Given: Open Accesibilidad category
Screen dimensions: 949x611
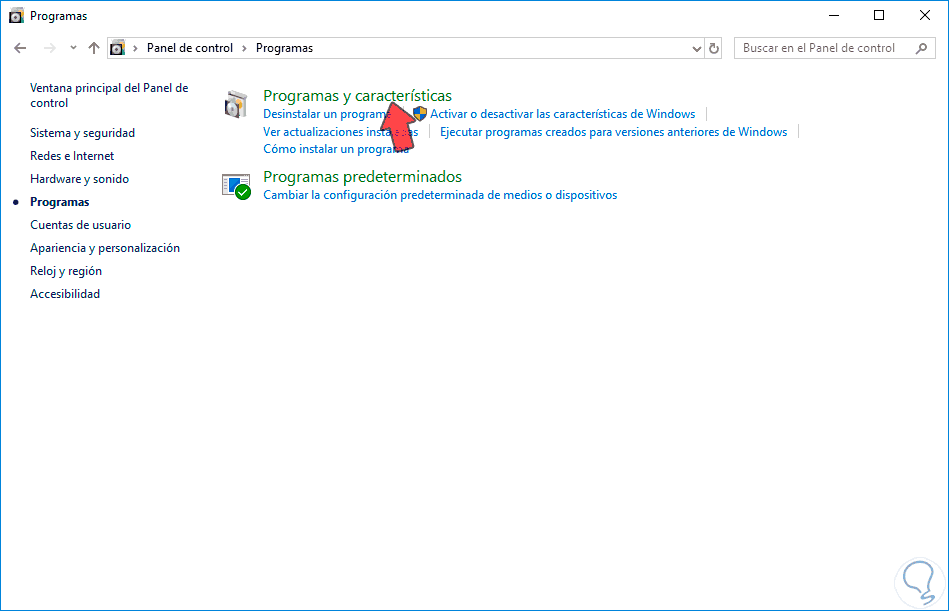Looking at the screenshot, I should pyautogui.click(x=65, y=293).
